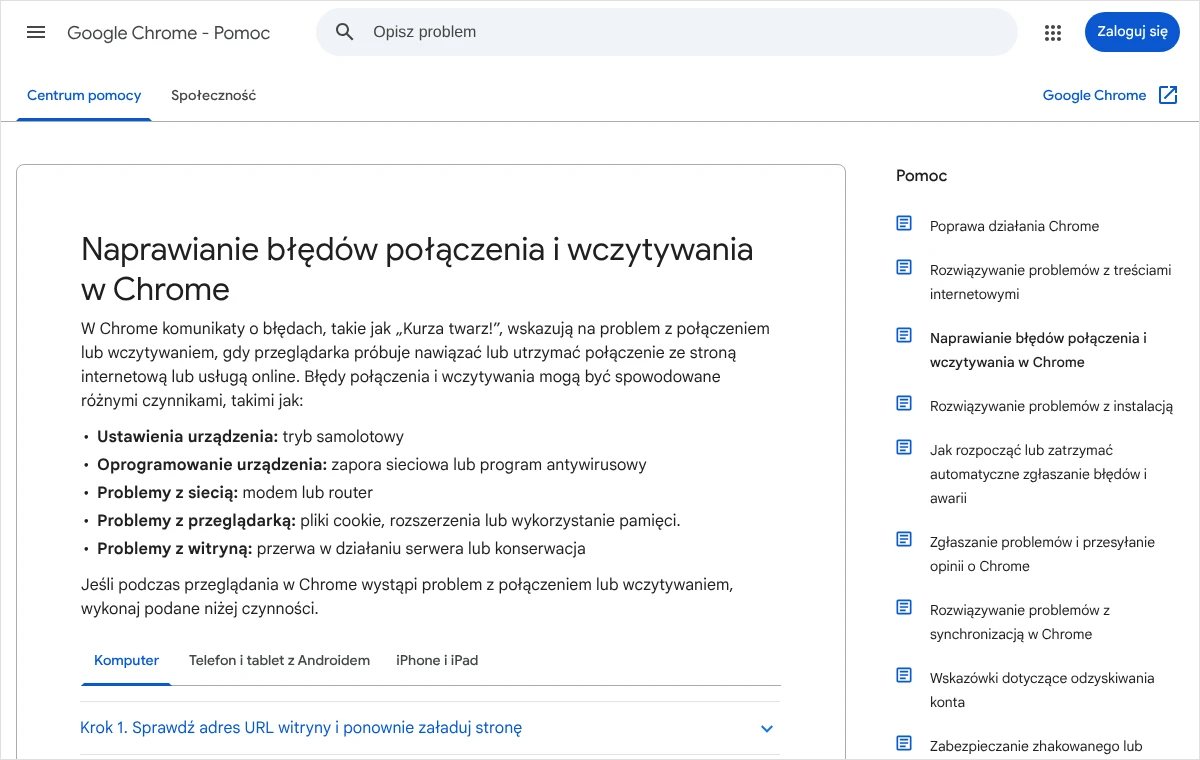Open Jak rozpocząć lub zatrzymać automatyczne zgłaszanie
The width and height of the screenshot is (1200, 760).
pyautogui.click(x=1038, y=474)
